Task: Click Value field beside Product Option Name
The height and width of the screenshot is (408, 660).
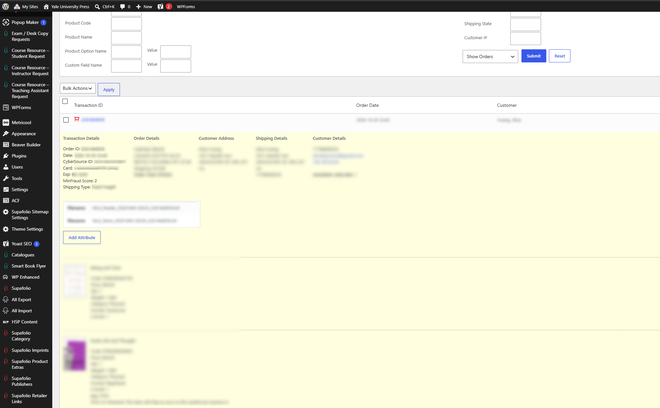Action: (176, 52)
